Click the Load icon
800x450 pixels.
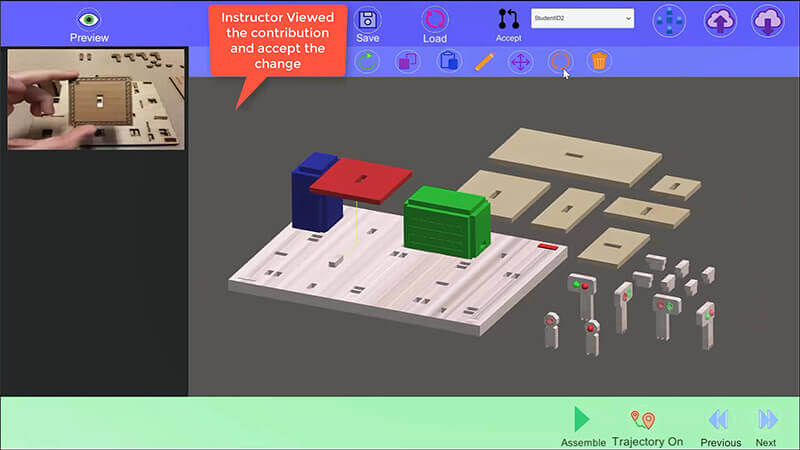tap(435, 19)
